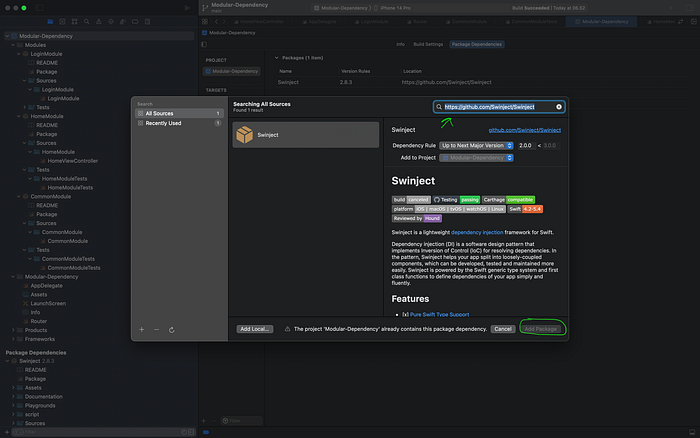Collapse the CommonModule package

[19, 196]
